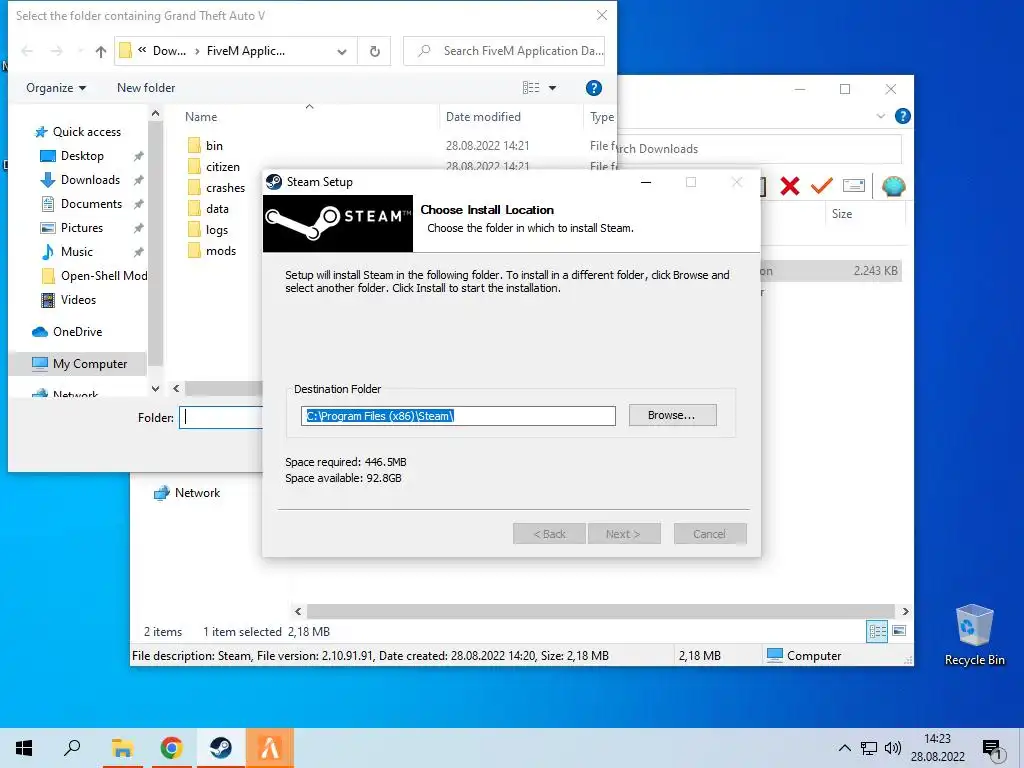
Task: Select the mods folder
Action: click(221, 251)
